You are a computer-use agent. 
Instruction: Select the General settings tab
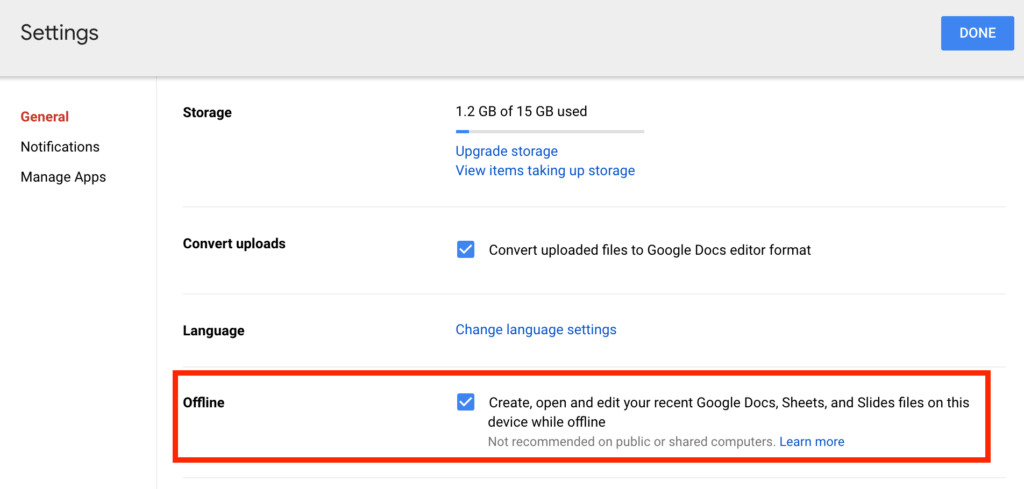point(45,117)
